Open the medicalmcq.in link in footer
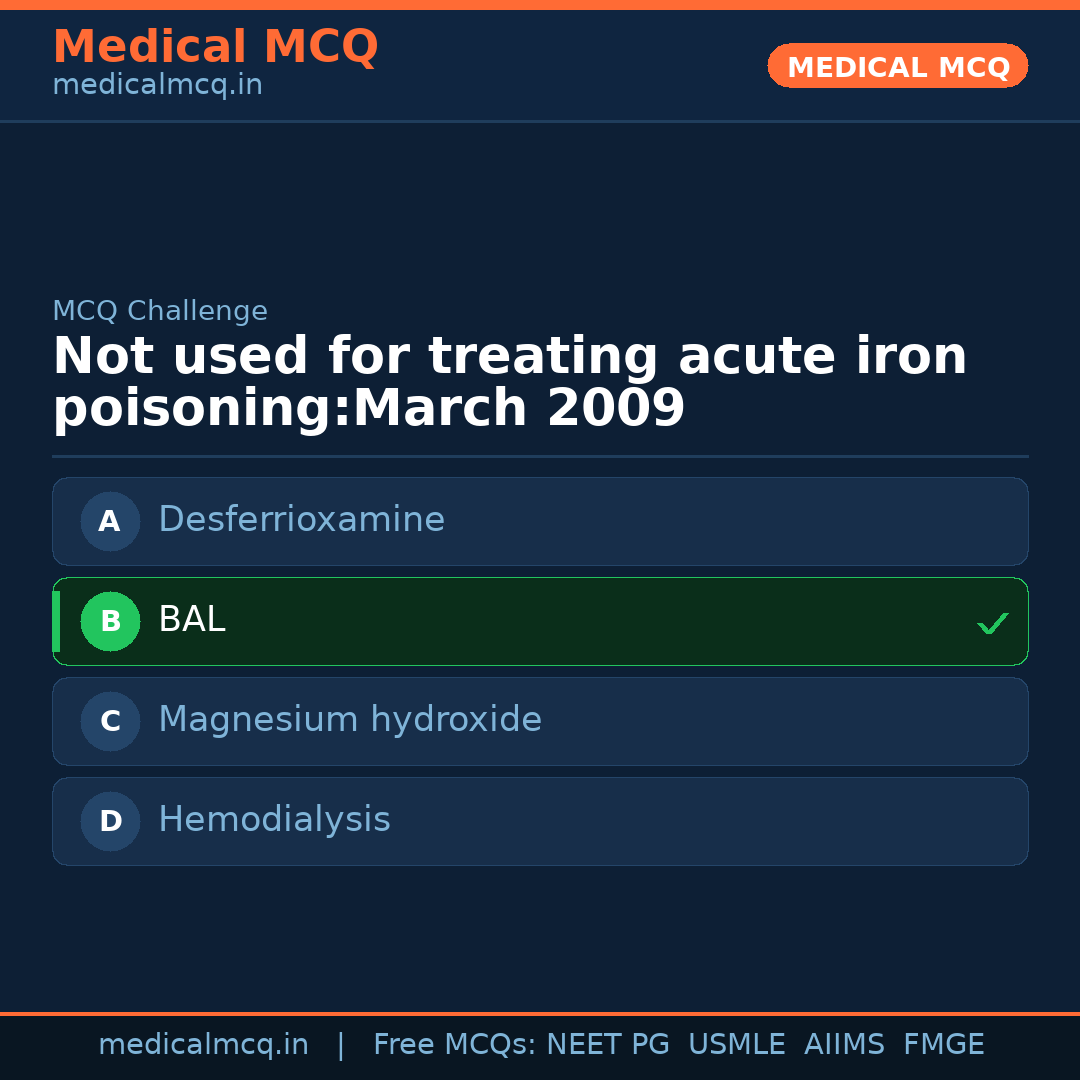Viewport: 1080px width, 1080px height. 203,1045
